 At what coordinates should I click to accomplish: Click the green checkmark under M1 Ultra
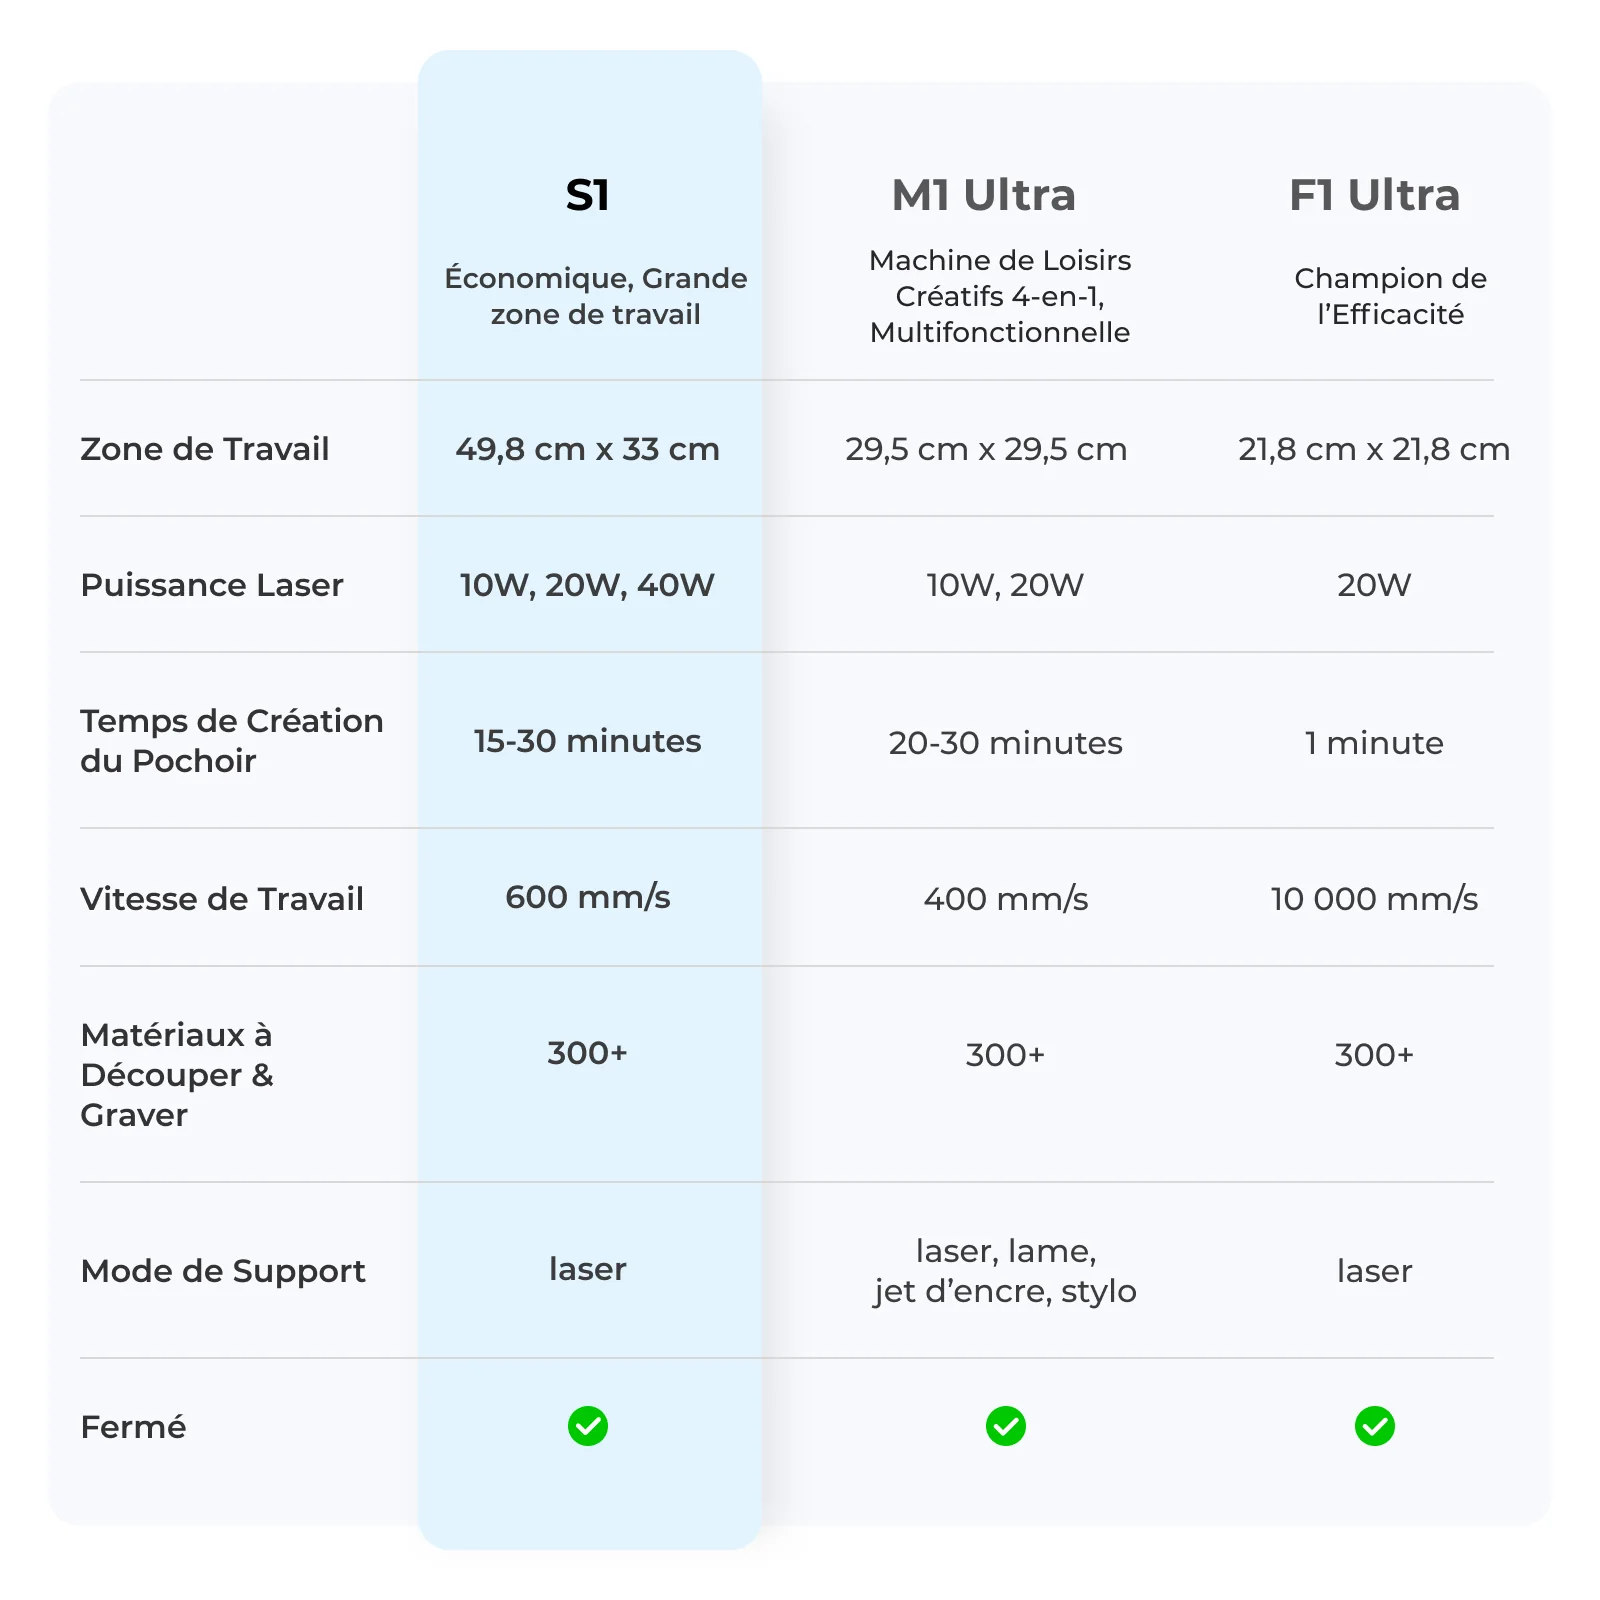[x=1005, y=1426]
